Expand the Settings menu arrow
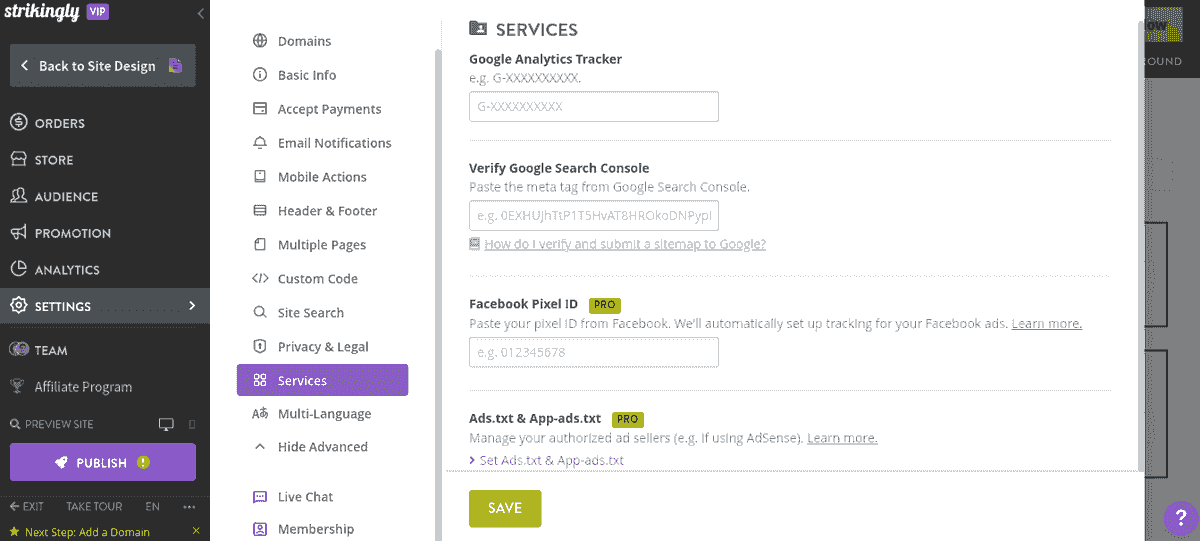 pos(192,306)
